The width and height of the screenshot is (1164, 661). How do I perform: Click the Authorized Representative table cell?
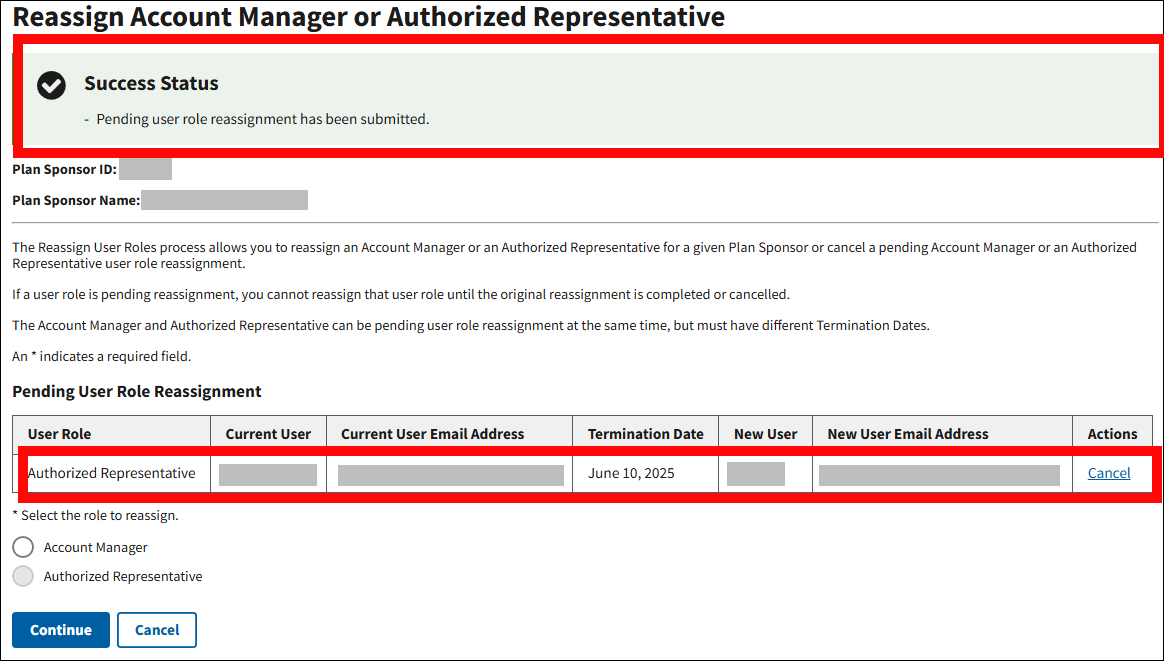(x=111, y=473)
